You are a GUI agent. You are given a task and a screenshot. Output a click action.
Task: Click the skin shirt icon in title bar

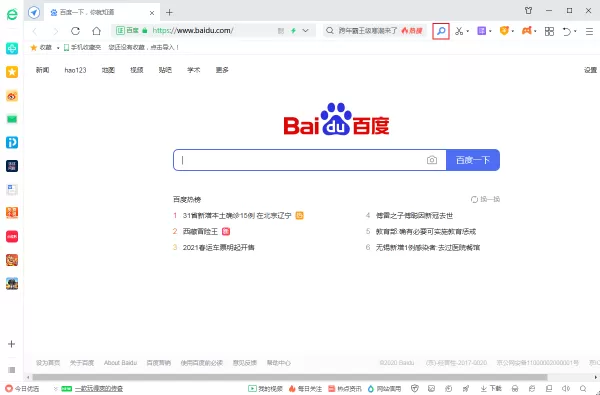pyautogui.click(x=528, y=11)
